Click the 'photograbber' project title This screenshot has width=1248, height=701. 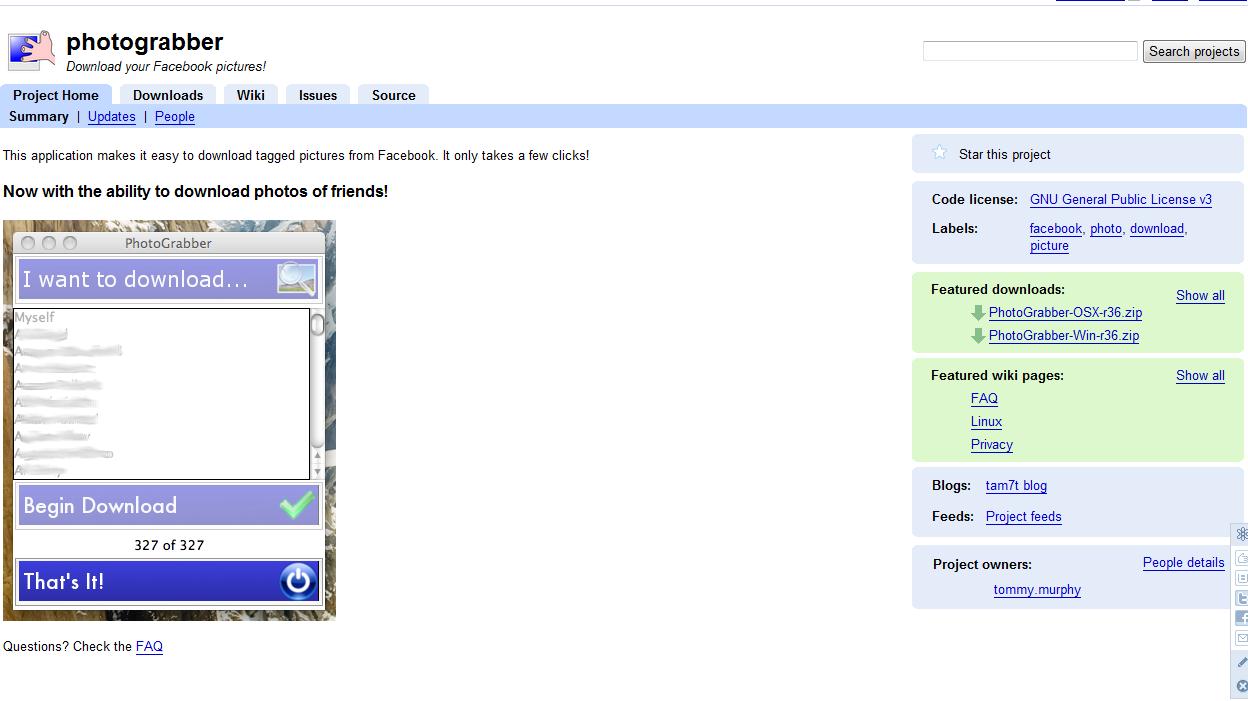coord(145,42)
